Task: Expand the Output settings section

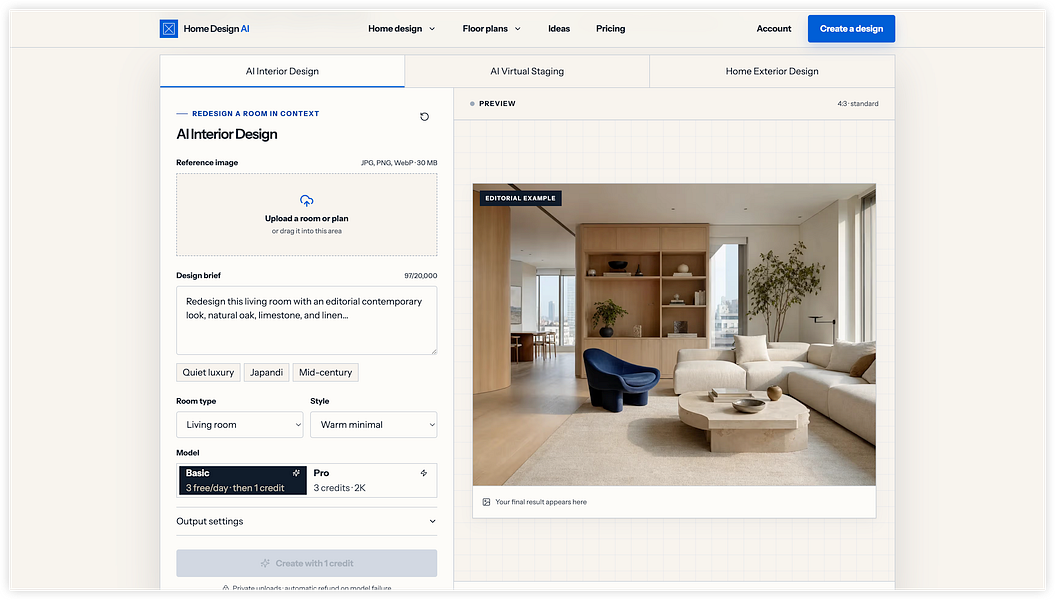Action: pyautogui.click(x=307, y=521)
